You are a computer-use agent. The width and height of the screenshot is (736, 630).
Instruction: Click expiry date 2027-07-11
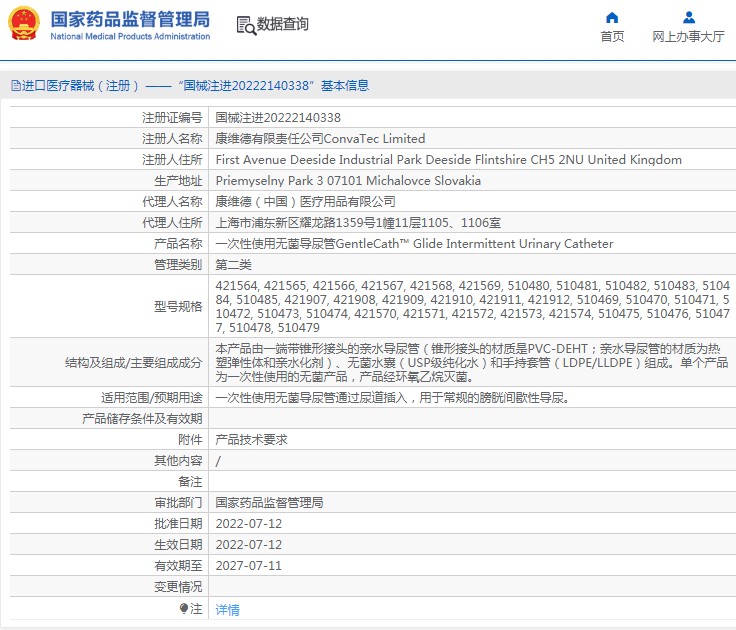tap(249, 566)
